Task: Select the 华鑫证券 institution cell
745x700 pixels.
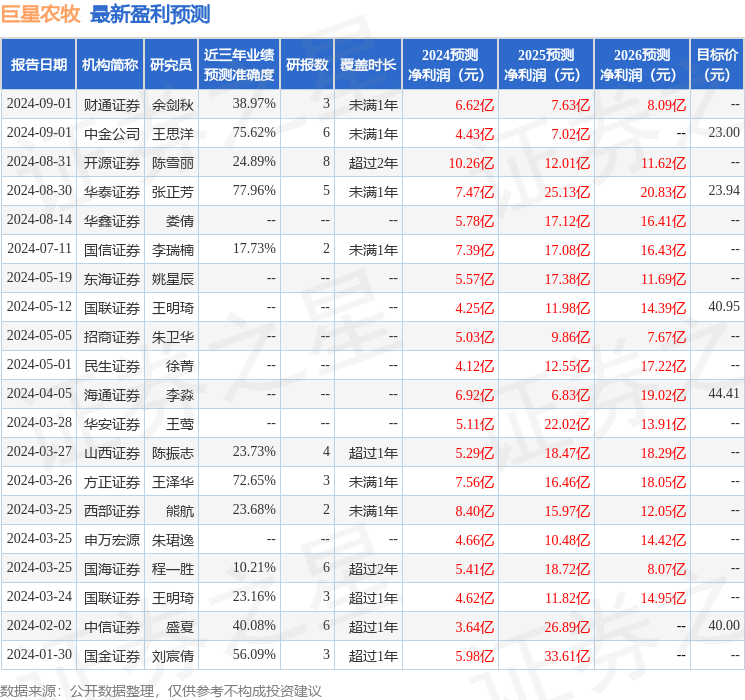Action: (112, 221)
